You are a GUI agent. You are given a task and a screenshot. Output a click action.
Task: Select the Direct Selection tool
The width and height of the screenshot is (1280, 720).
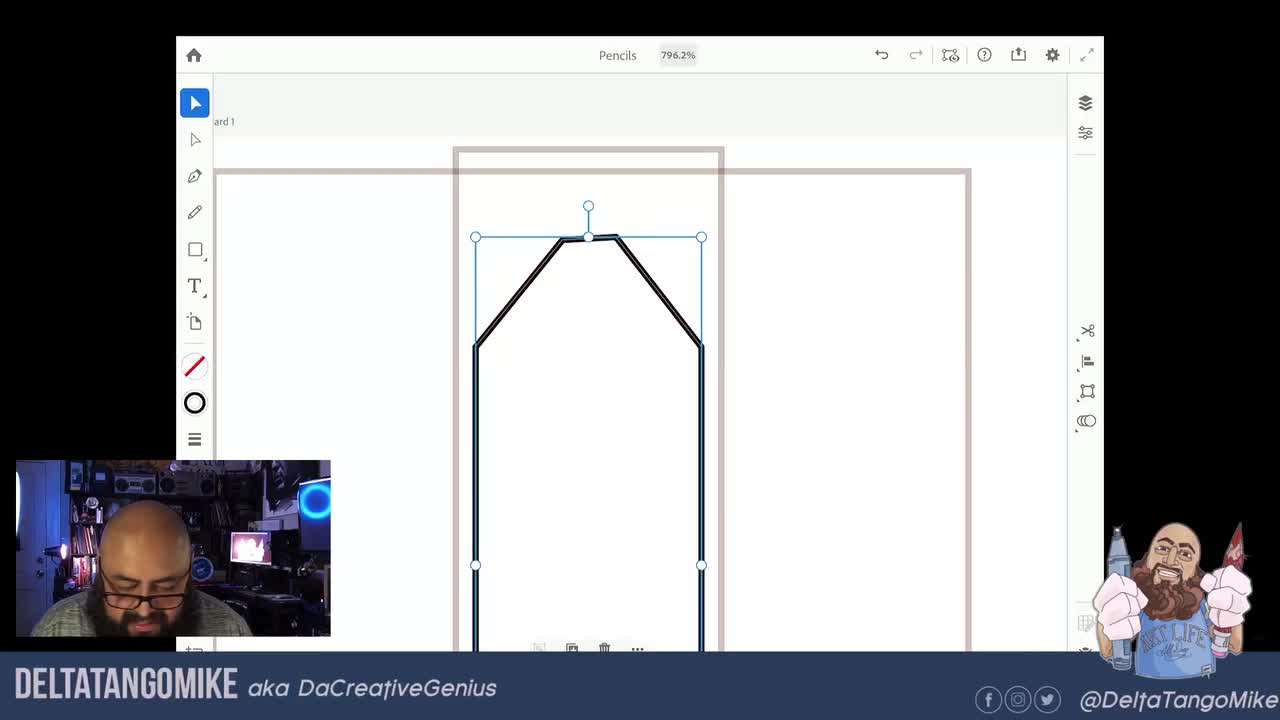[x=195, y=140]
